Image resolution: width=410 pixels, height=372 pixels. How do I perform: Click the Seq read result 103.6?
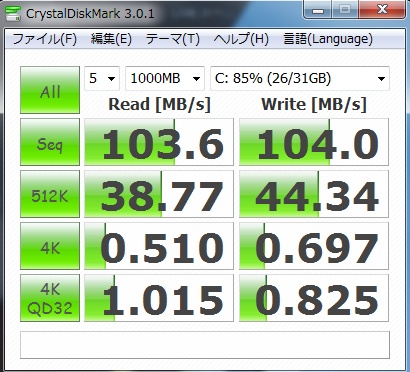(x=159, y=142)
